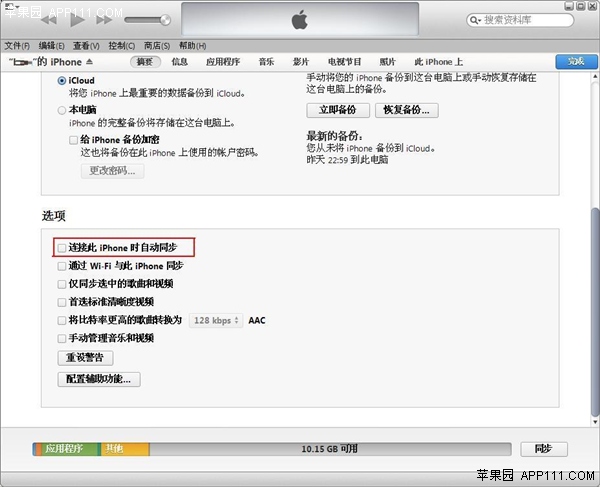Switch to the 电视节目 tab
The height and width of the screenshot is (487, 600).
(x=344, y=62)
